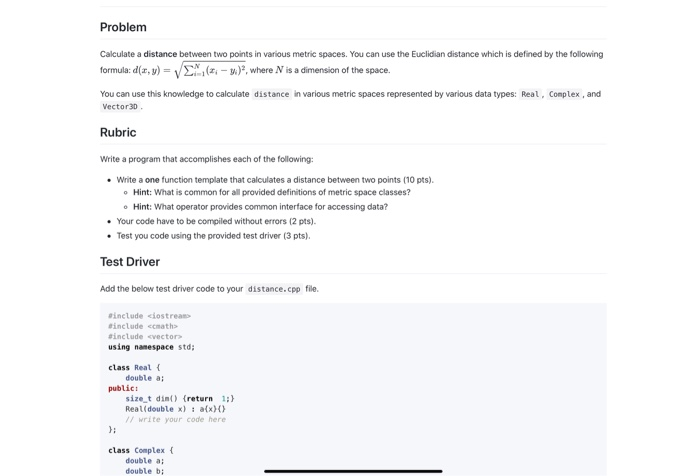Click the bullet about provided test driver
This screenshot has height=476, width=700.
(x=213, y=236)
